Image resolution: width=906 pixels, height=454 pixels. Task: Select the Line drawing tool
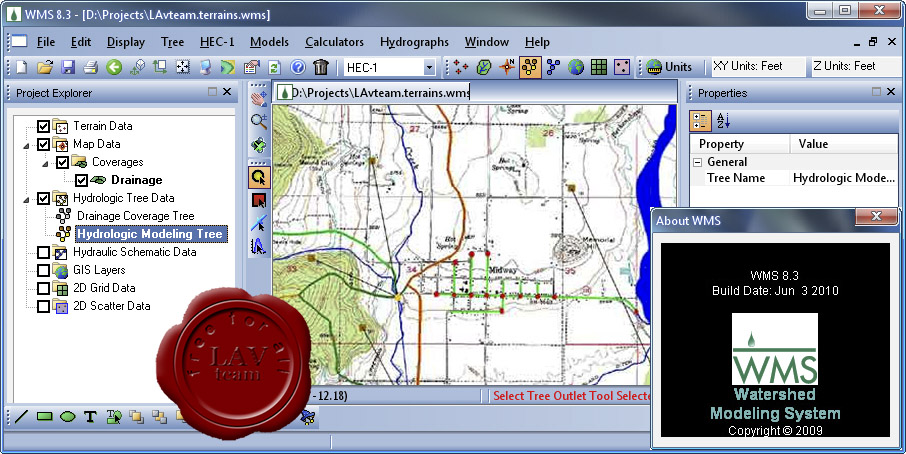point(21,416)
